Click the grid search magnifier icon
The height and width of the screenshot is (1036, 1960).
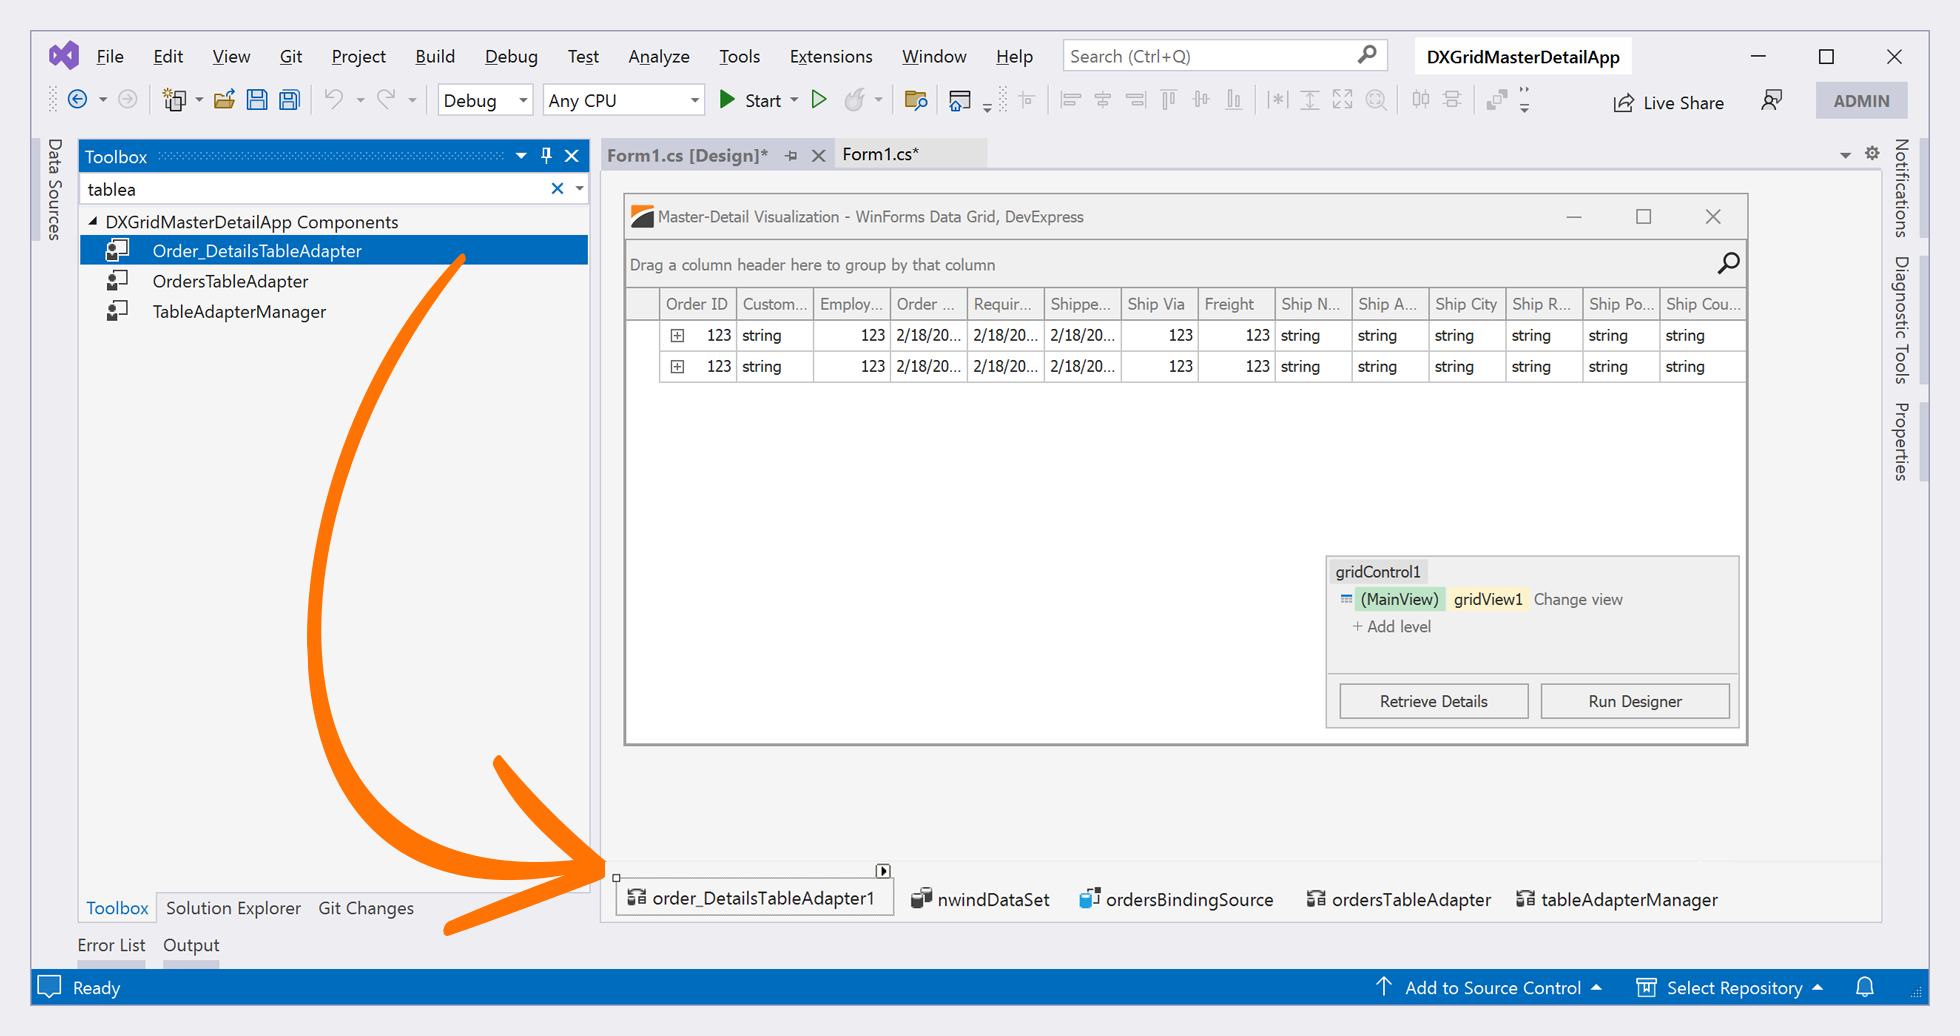[x=1728, y=264]
